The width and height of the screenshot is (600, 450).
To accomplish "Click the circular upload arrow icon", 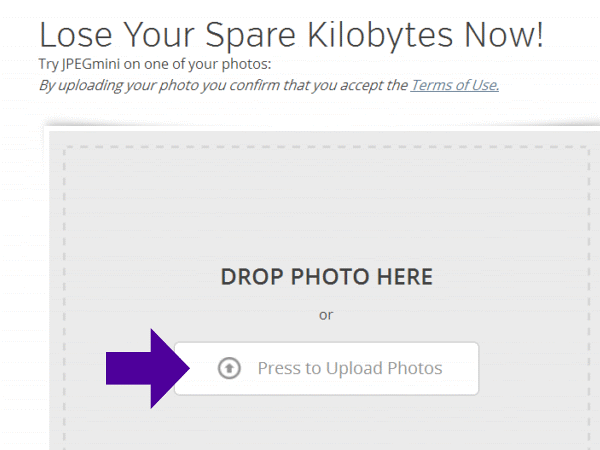I will point(229,368).
